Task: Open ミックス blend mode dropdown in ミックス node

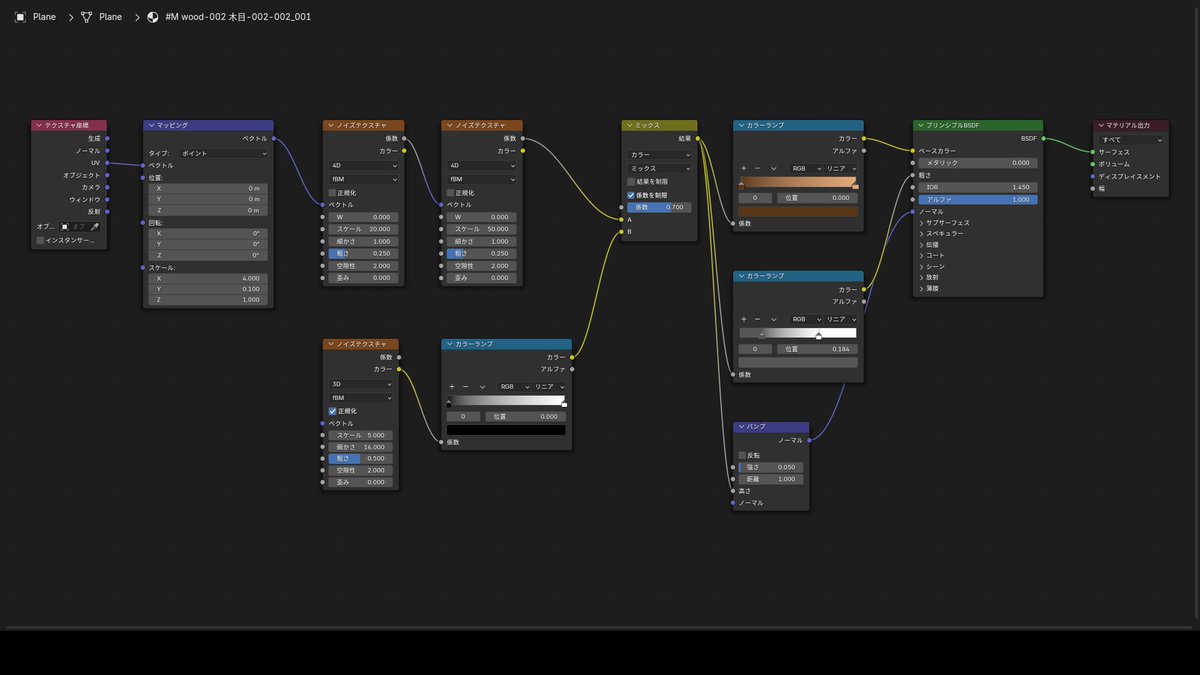Action: click(x=659, y=168)
